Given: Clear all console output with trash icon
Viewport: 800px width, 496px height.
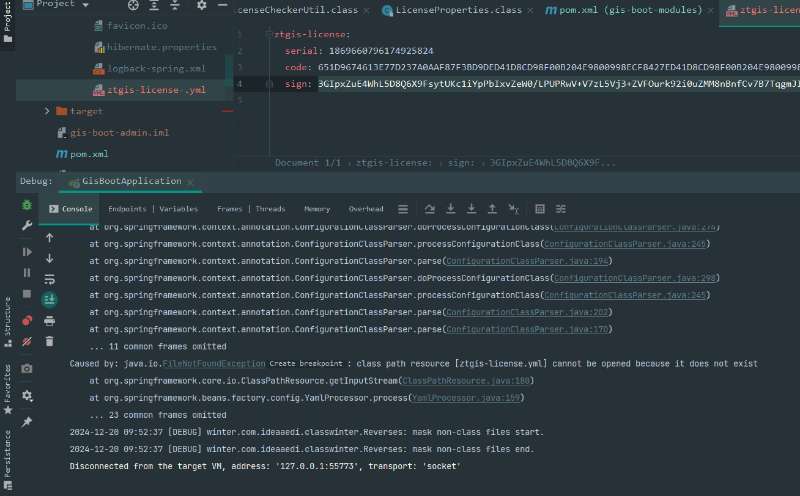Looking at the screenshot, I should (50, 341).
